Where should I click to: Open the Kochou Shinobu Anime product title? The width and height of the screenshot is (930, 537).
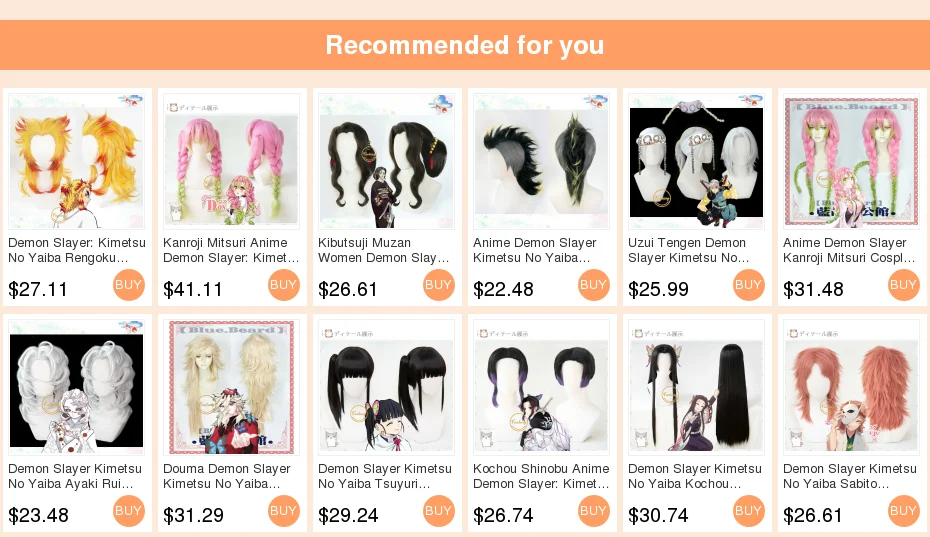(x=541, y=476)
